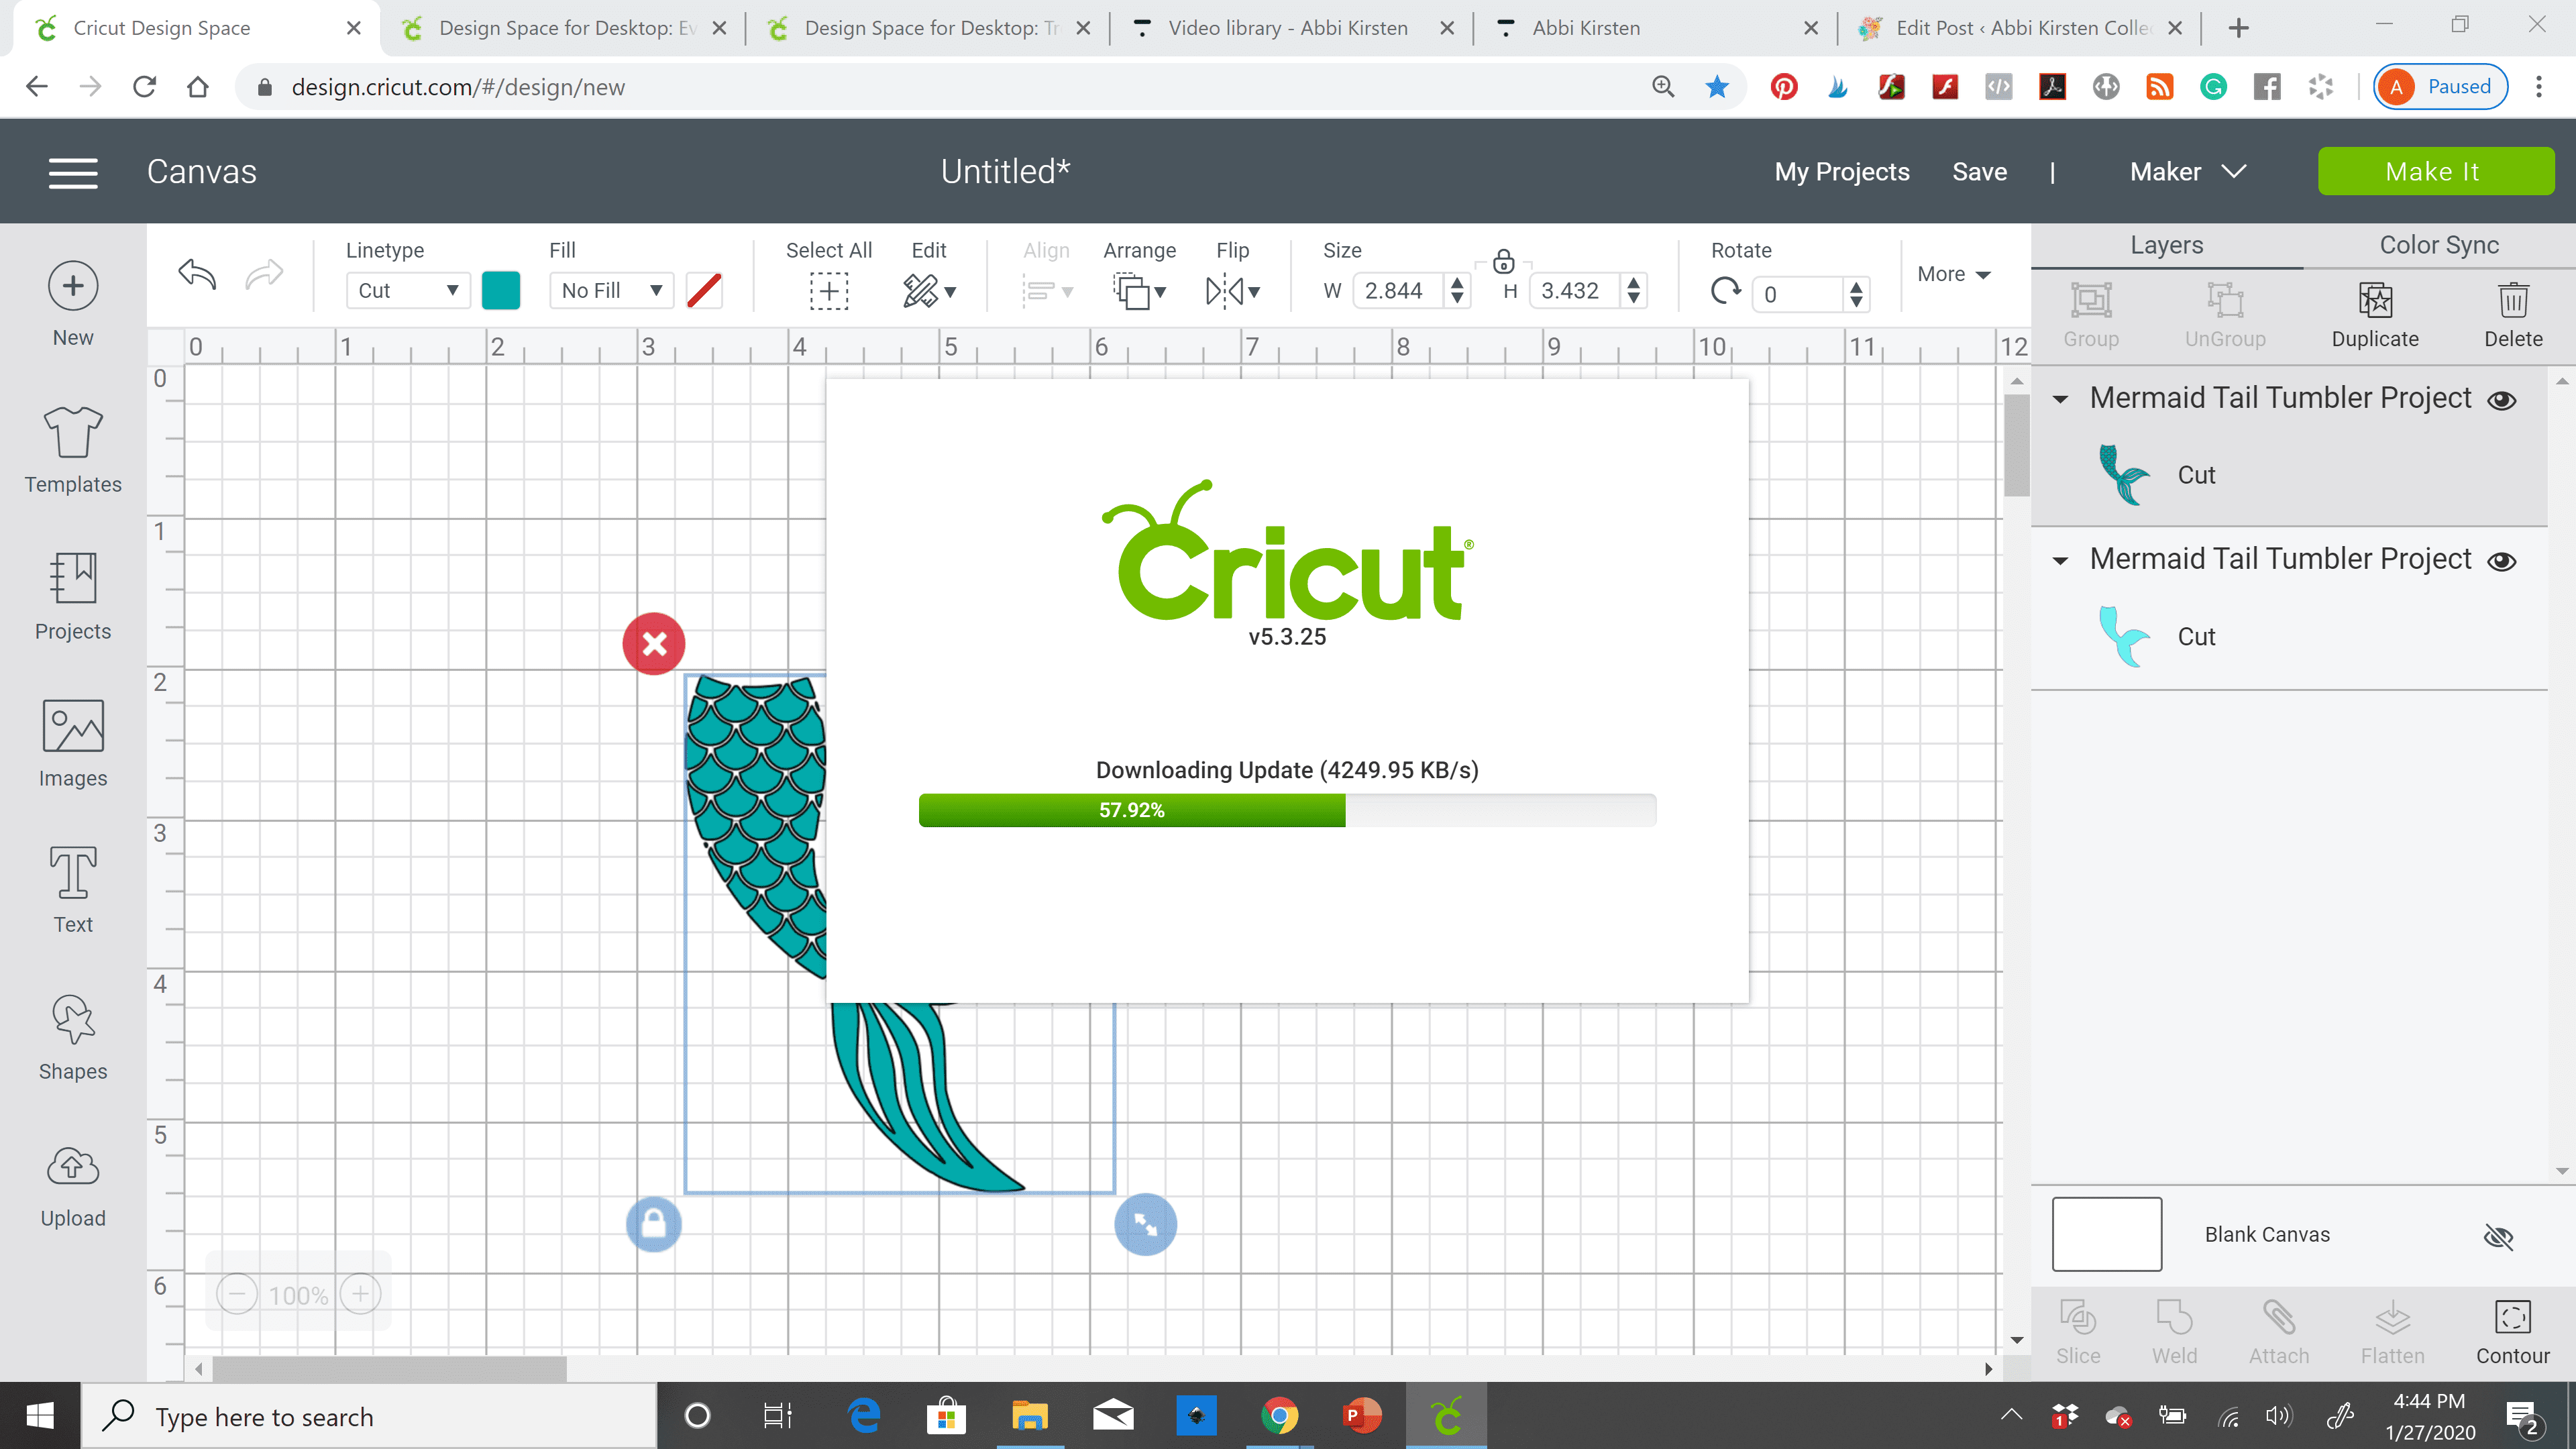Viewport: 2576px width, 1449px height.
Task: Toggle visibility of second Mermaid Tail layer
Action: (x=2502, y=561)
